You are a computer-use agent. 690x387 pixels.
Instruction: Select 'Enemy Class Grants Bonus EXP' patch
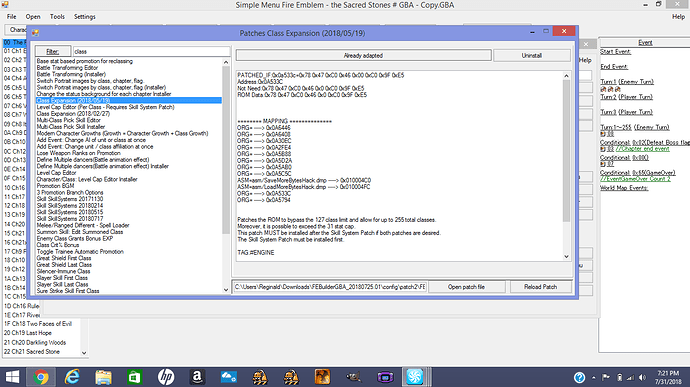pyautogui.click(x=75, y=238)
